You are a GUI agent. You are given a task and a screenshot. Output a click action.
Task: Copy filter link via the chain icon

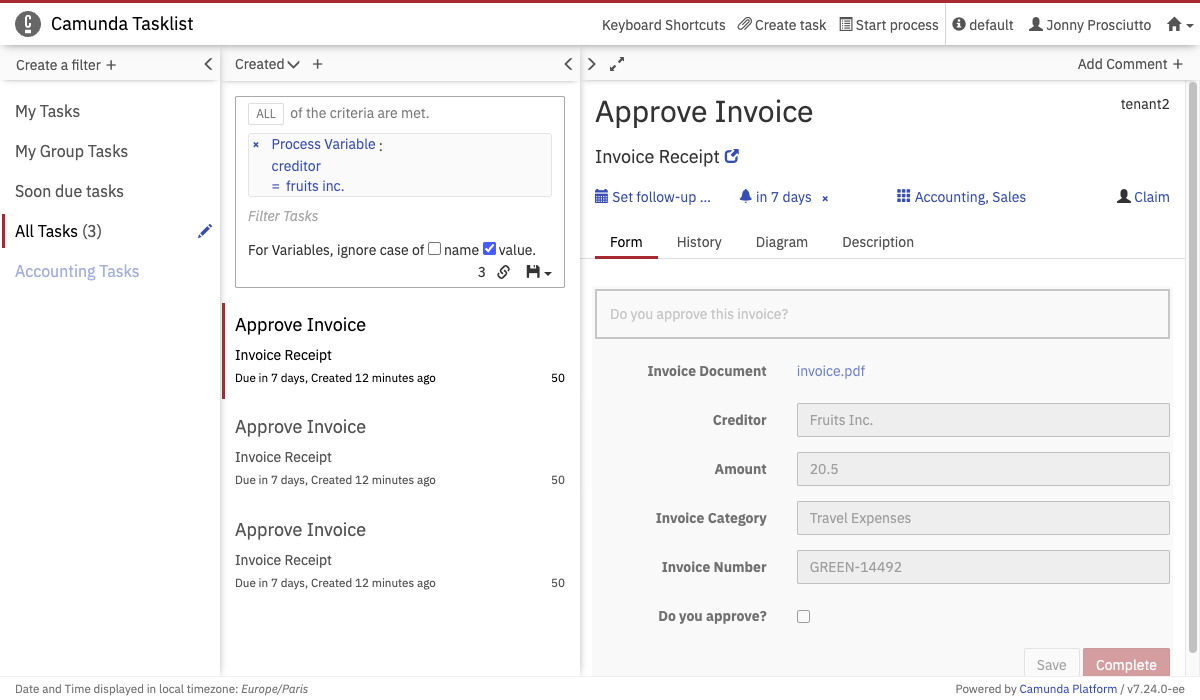pyautogui.click(x=504, y=272)
